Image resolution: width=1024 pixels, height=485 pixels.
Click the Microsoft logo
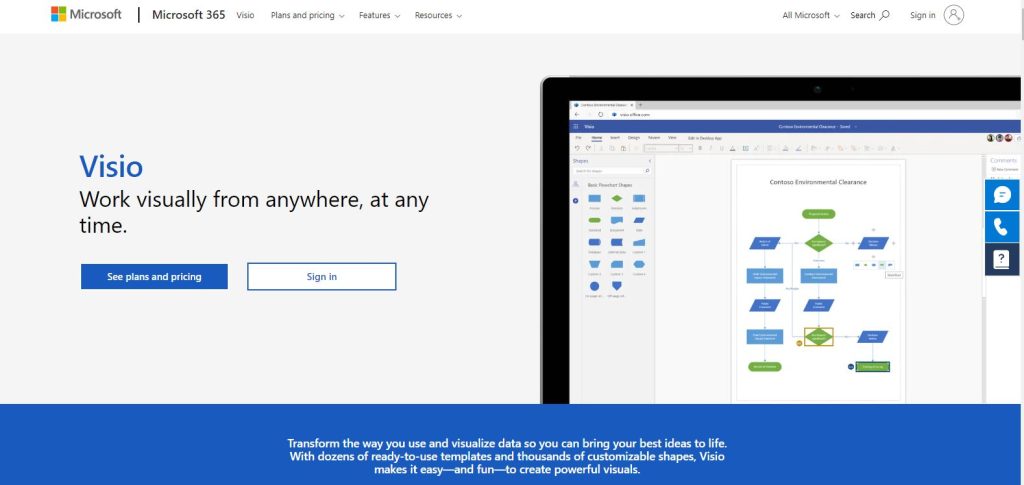point(86,15)
